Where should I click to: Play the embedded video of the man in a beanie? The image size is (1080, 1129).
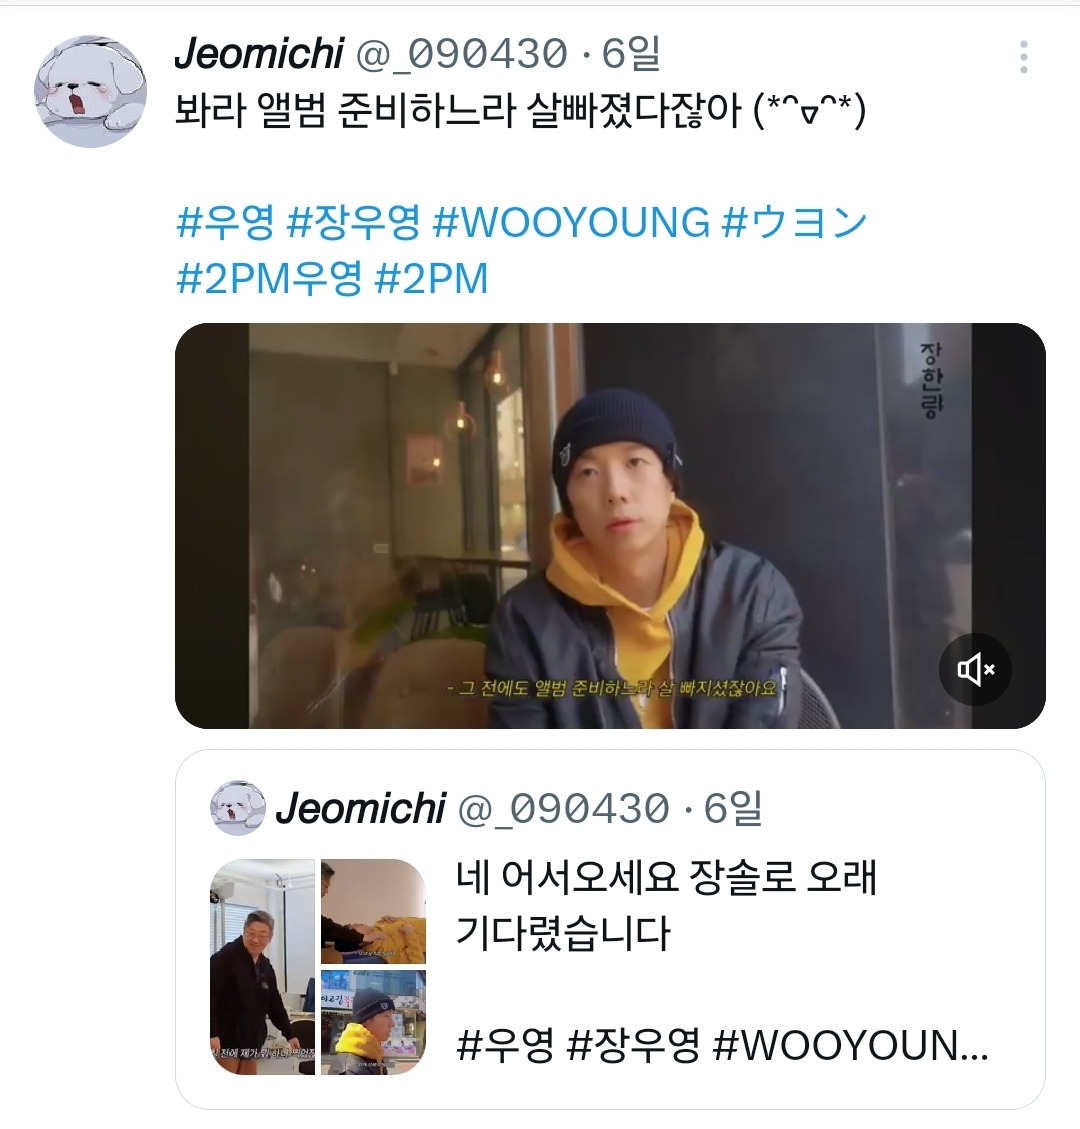pyautogui.click(x=610, y=526)
